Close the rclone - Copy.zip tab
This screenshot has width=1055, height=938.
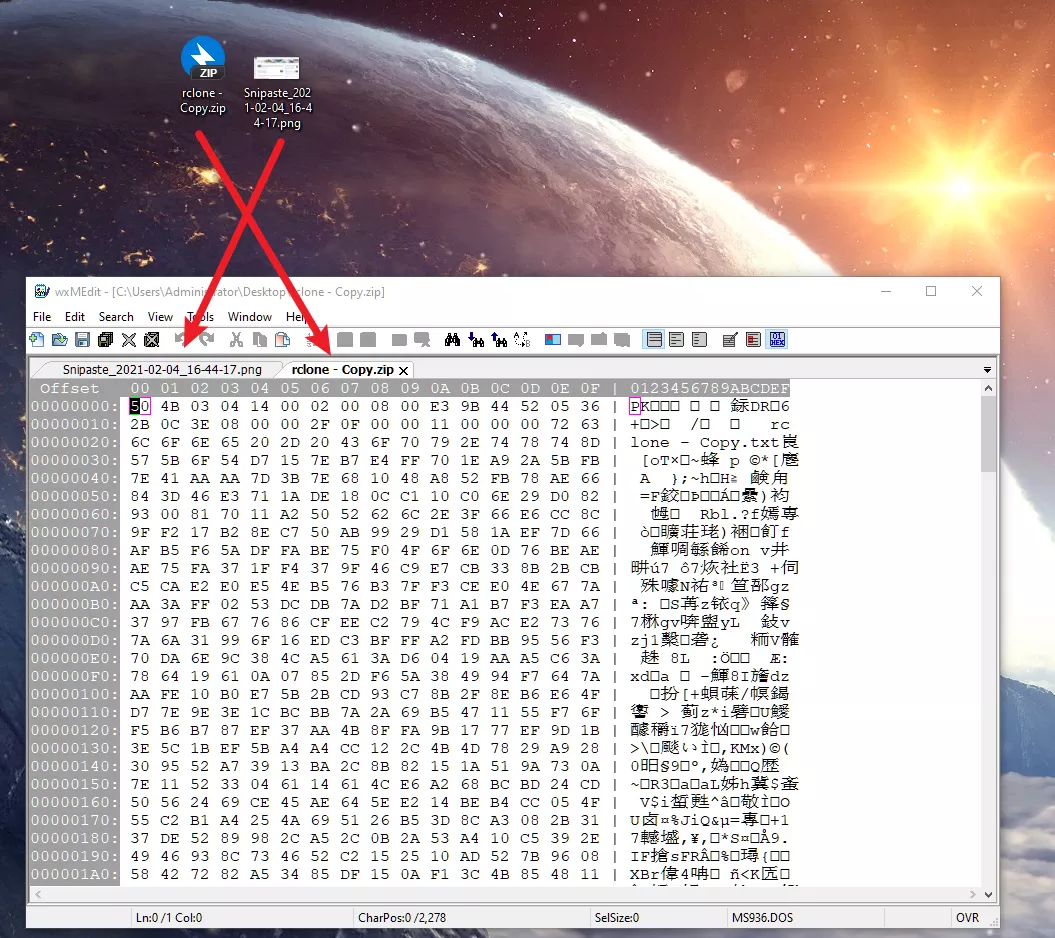point(404,371)
